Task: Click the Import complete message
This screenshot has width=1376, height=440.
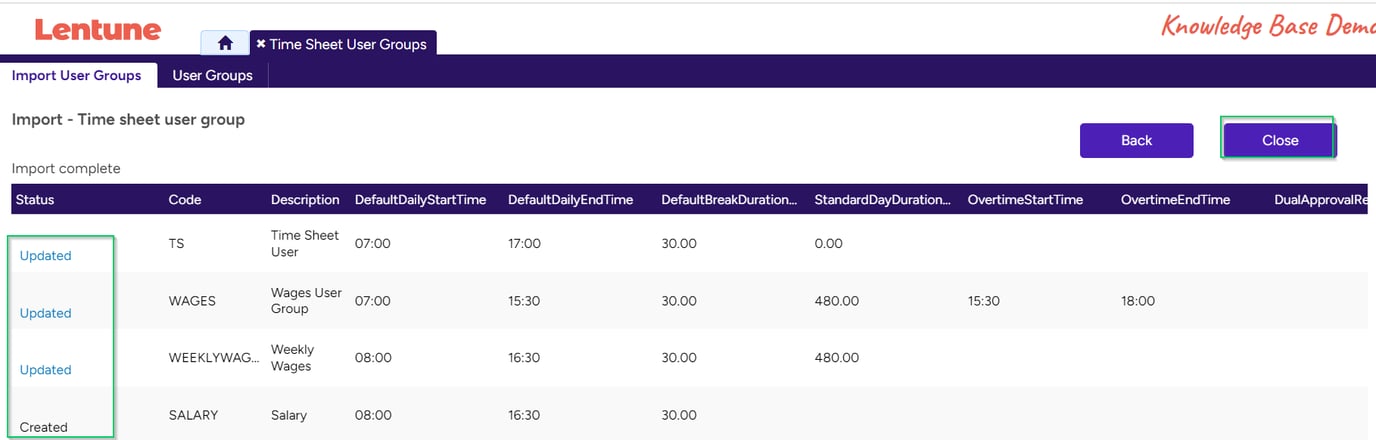Action: [x=66, y=168]
